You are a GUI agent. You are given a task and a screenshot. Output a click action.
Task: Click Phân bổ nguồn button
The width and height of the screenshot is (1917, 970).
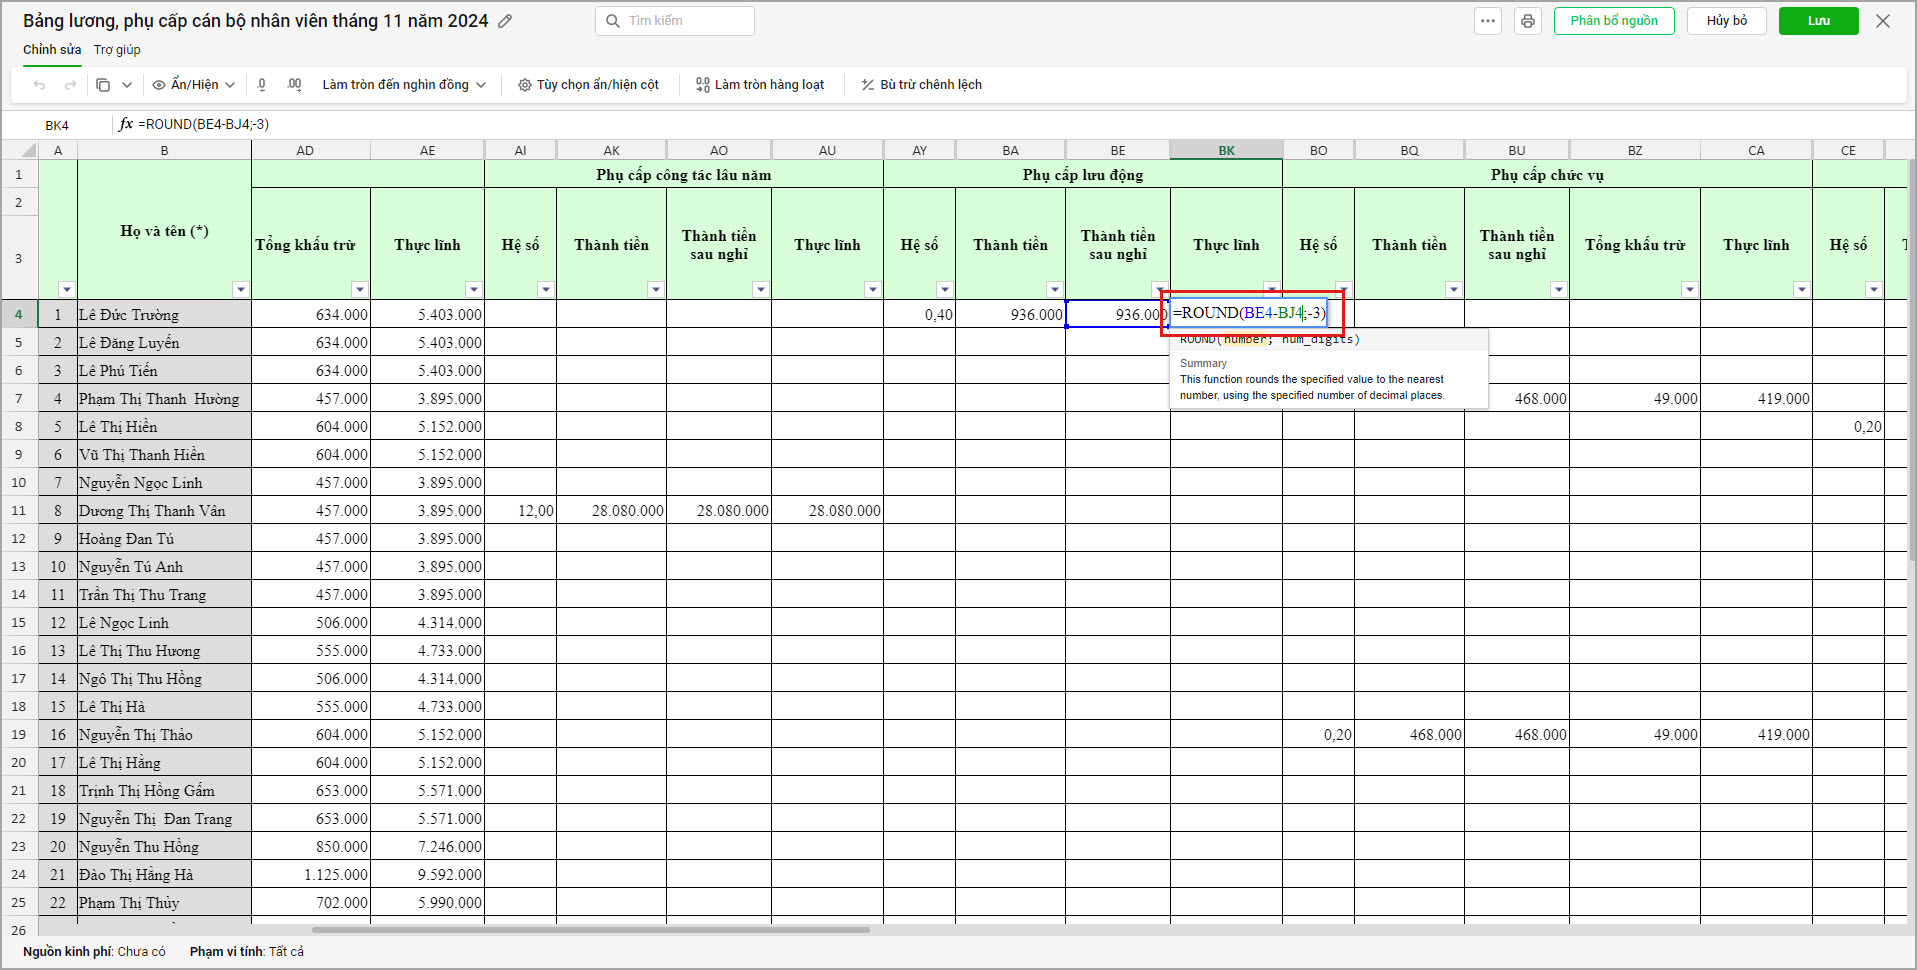point(1614,21)
